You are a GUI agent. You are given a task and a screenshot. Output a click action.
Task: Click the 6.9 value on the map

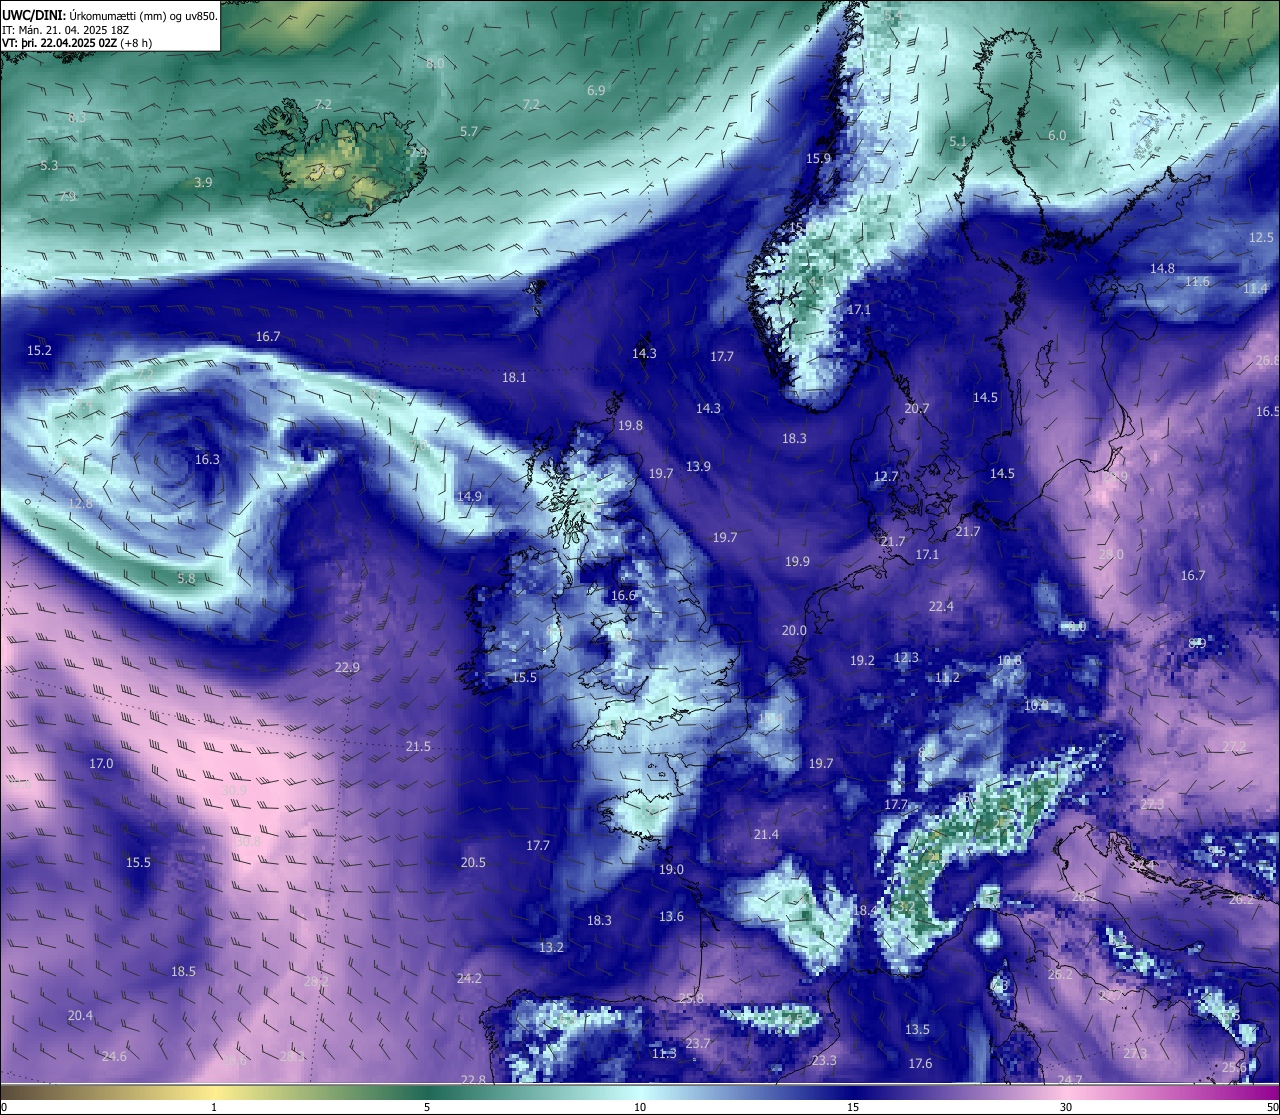pyautogui.click(x=596, y=91)
